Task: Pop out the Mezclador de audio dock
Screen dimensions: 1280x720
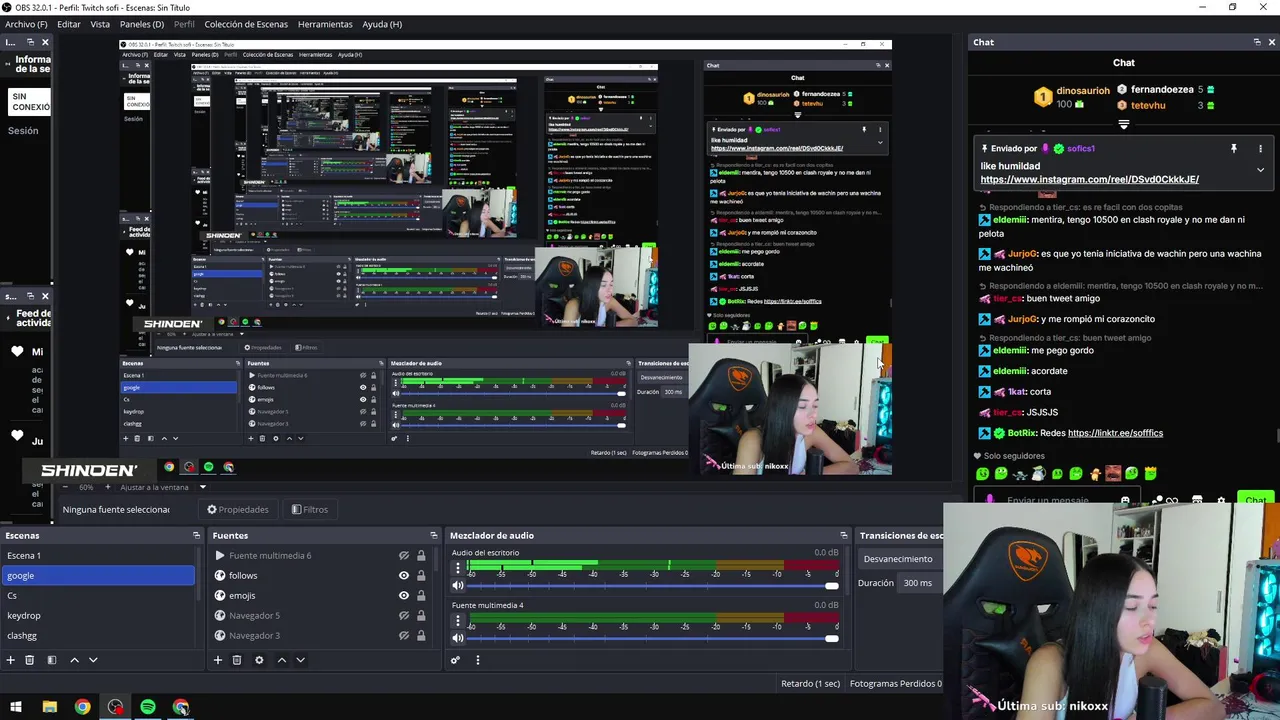Action: pyautogui.click(x=844, y=536)
